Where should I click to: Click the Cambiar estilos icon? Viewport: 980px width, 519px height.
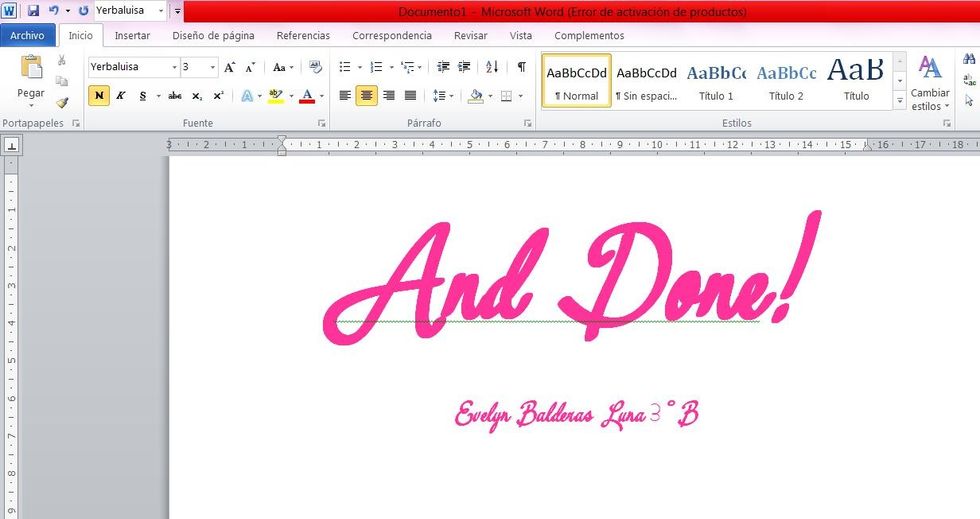[929, 68]
